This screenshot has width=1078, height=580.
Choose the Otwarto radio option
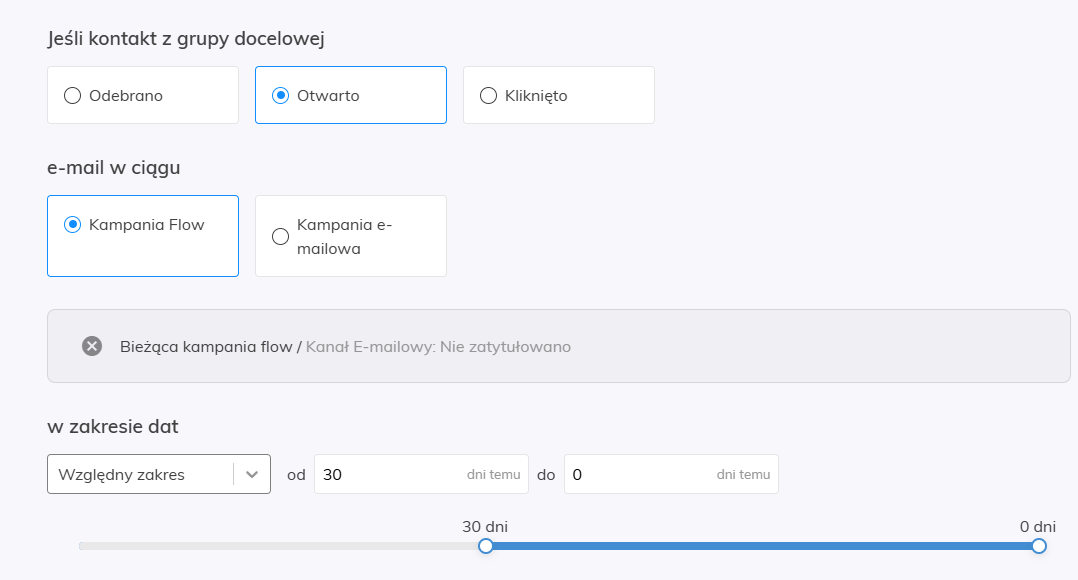pos(281,96)
